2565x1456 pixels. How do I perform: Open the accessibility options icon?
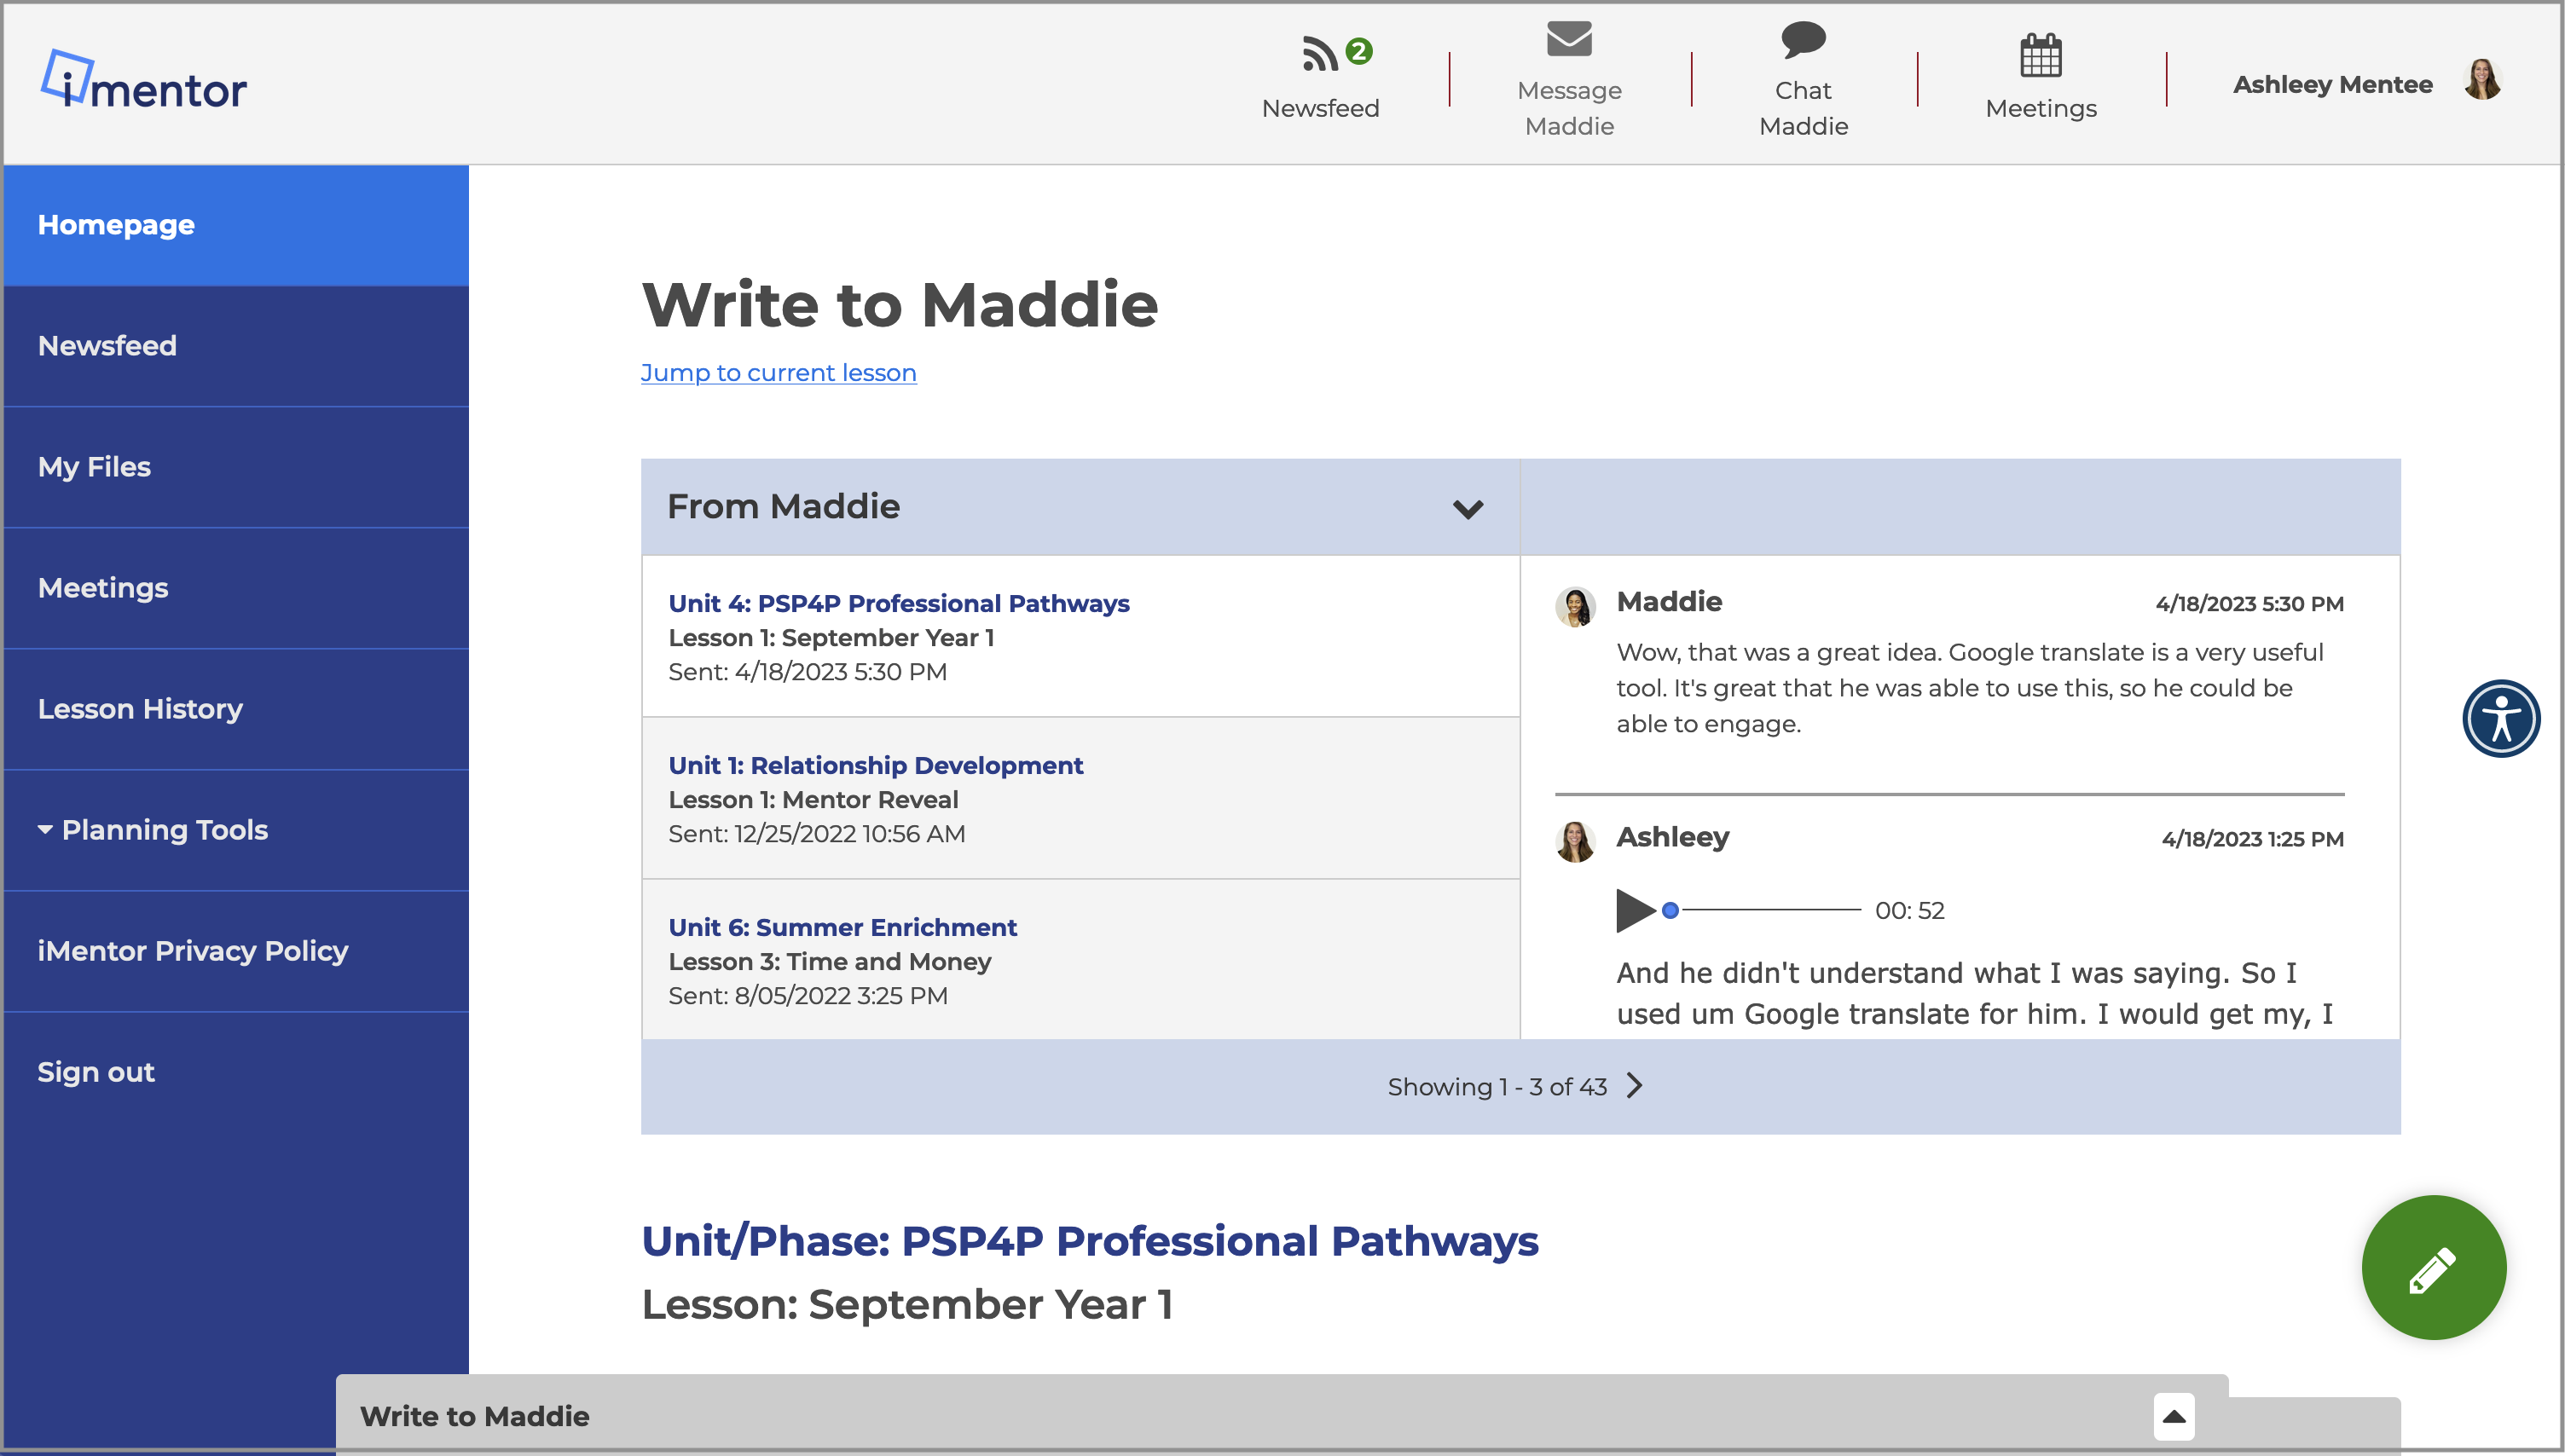coord(2501,718)
